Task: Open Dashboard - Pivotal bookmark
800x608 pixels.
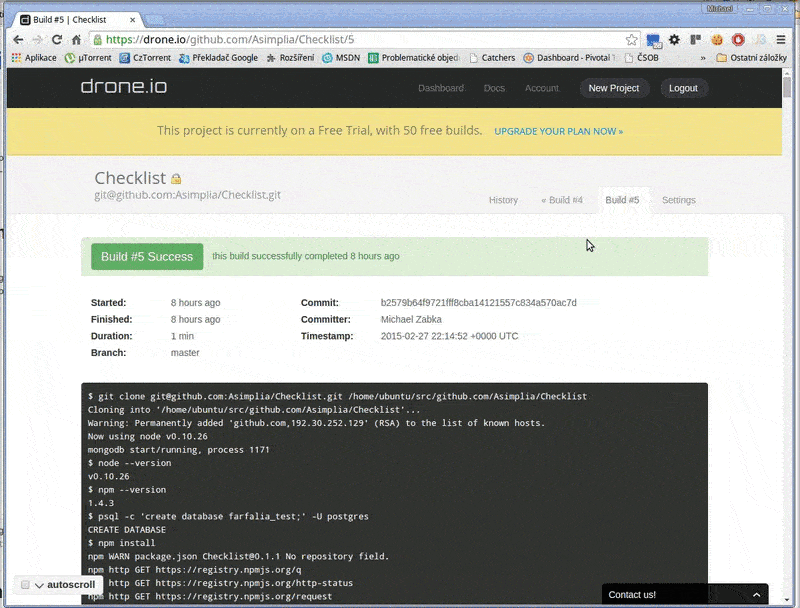Action: (x=569, y=58)
